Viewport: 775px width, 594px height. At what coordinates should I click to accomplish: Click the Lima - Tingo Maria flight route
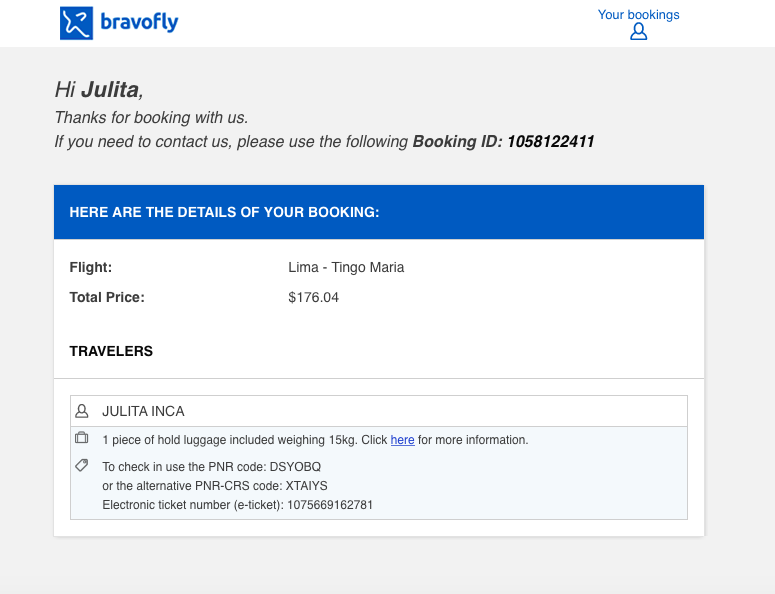tap(346, 267)
